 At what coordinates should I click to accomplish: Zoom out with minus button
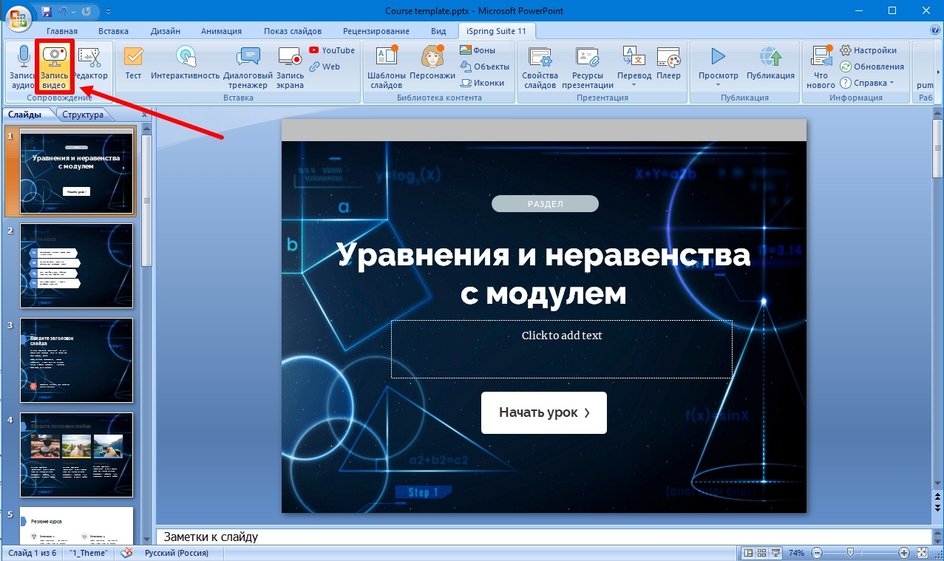816,553
